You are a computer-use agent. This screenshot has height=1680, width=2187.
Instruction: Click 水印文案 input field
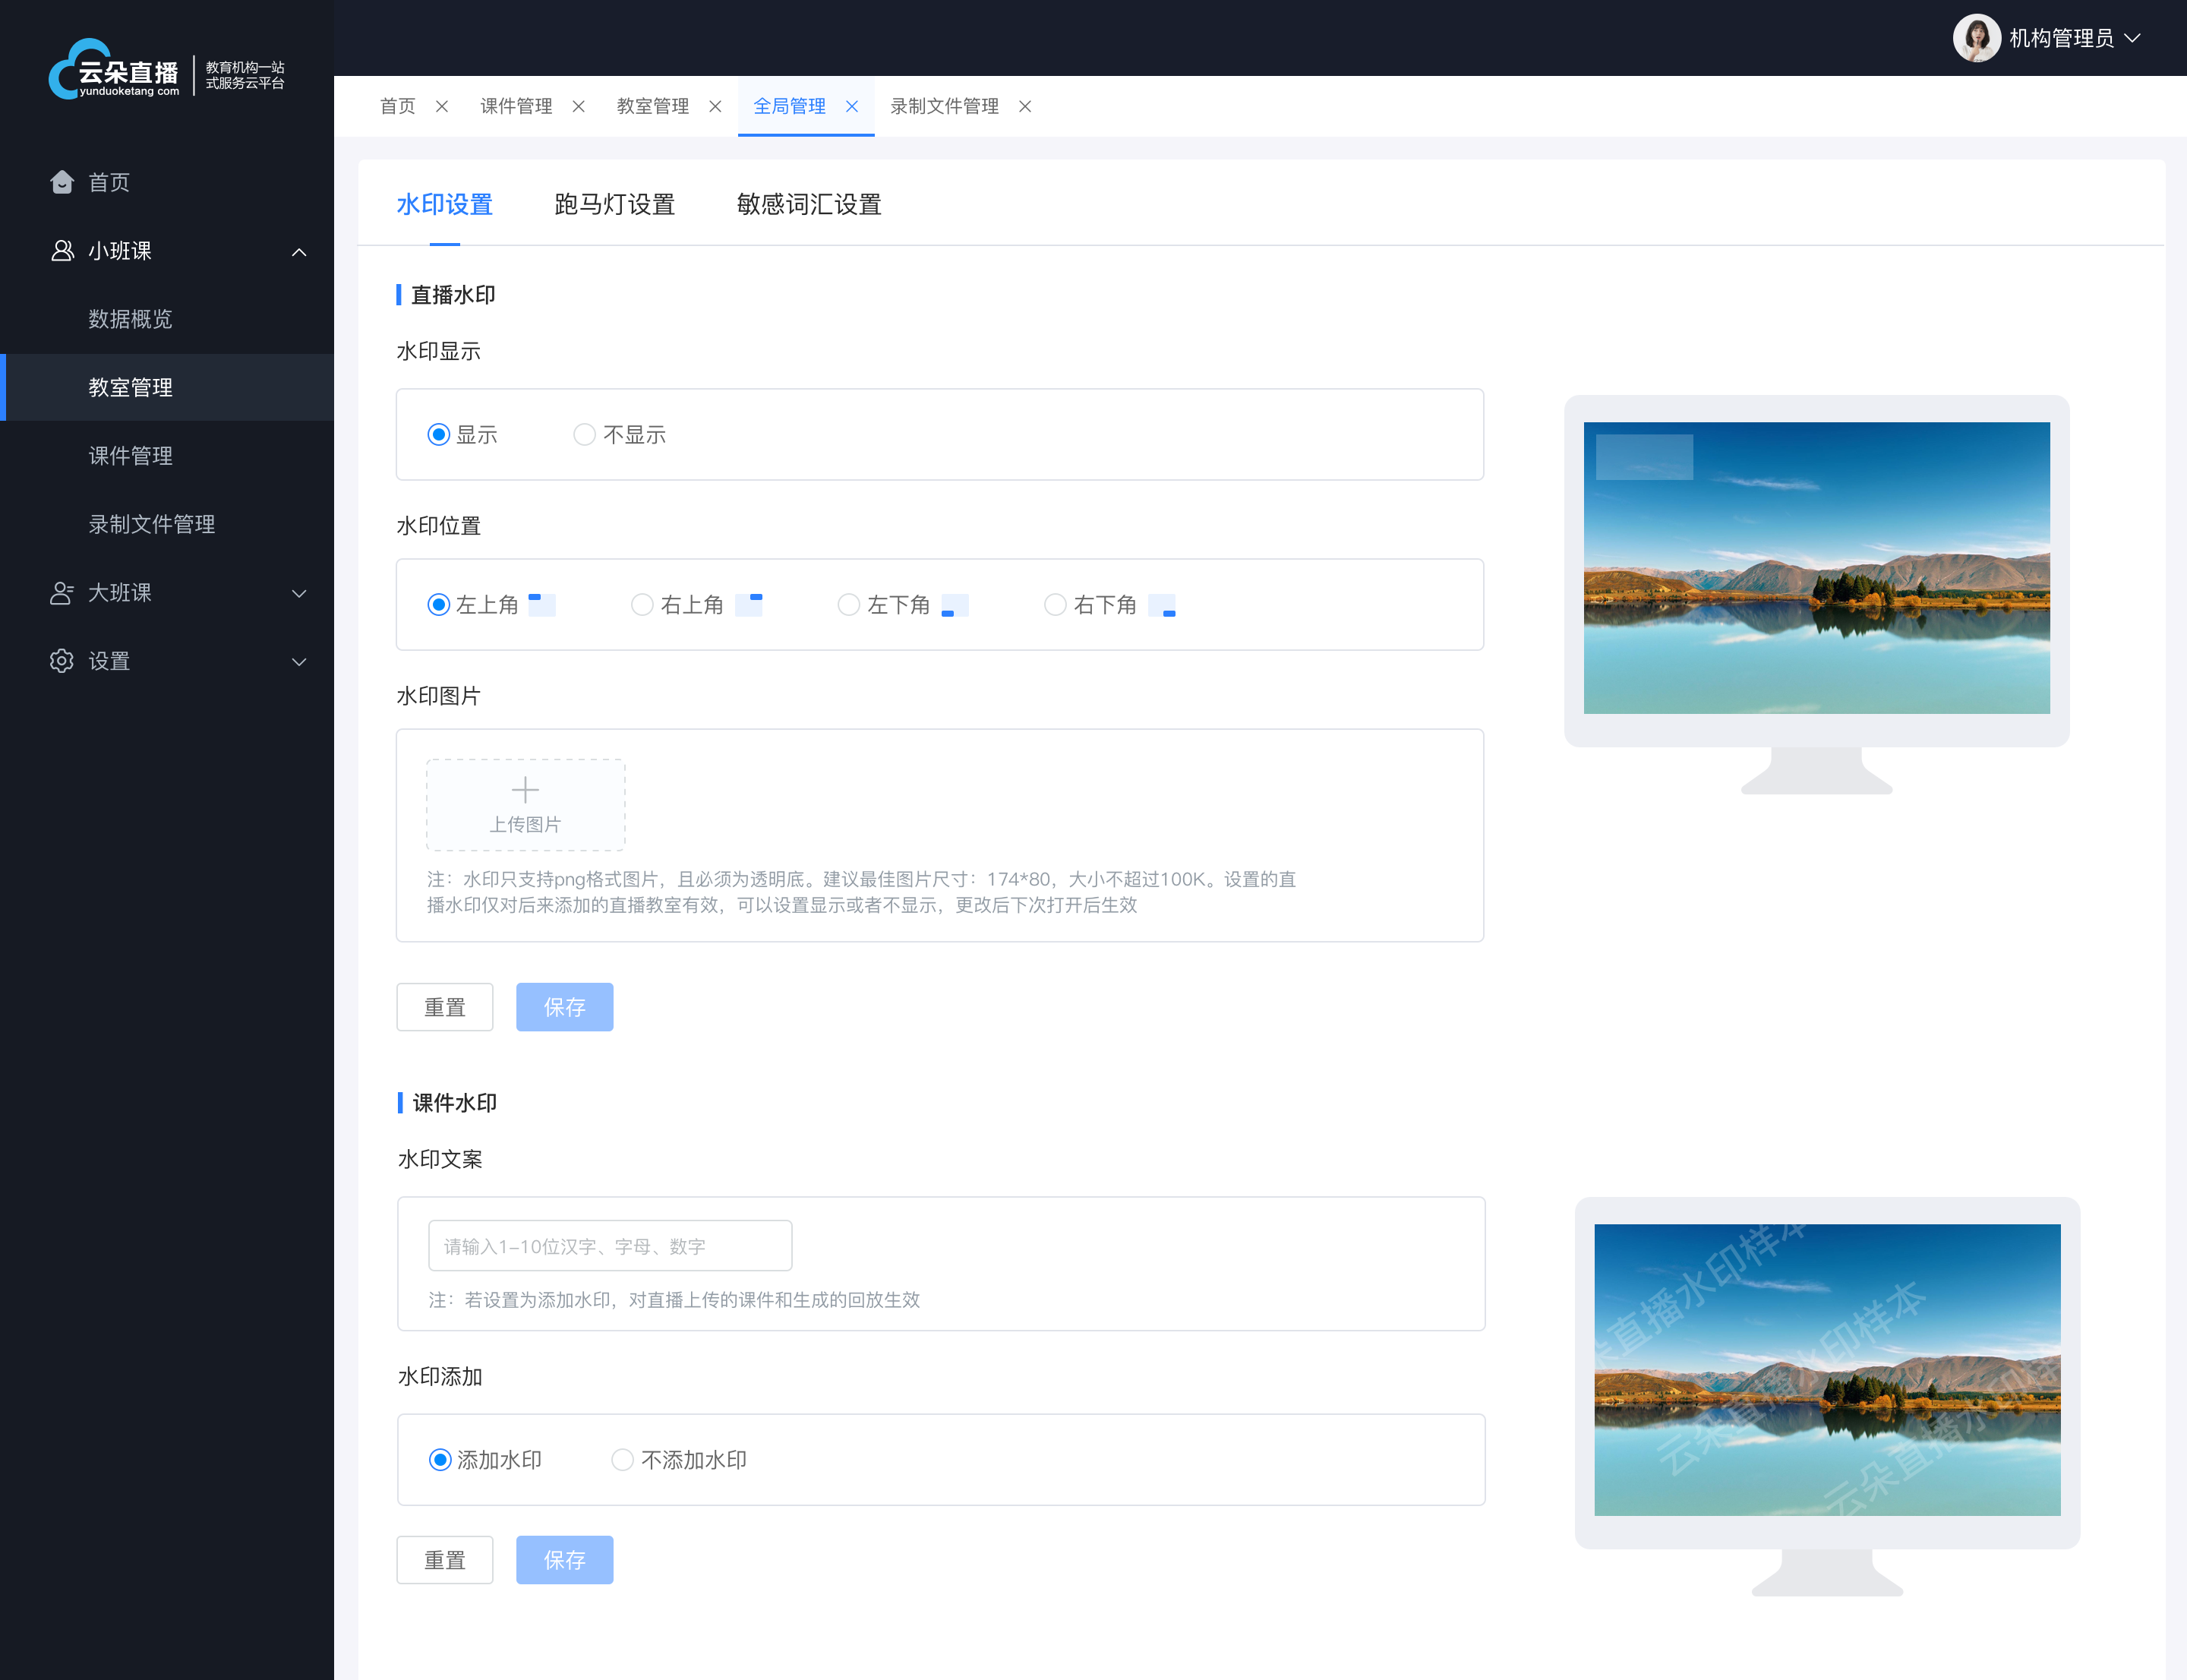[611, 1244]
